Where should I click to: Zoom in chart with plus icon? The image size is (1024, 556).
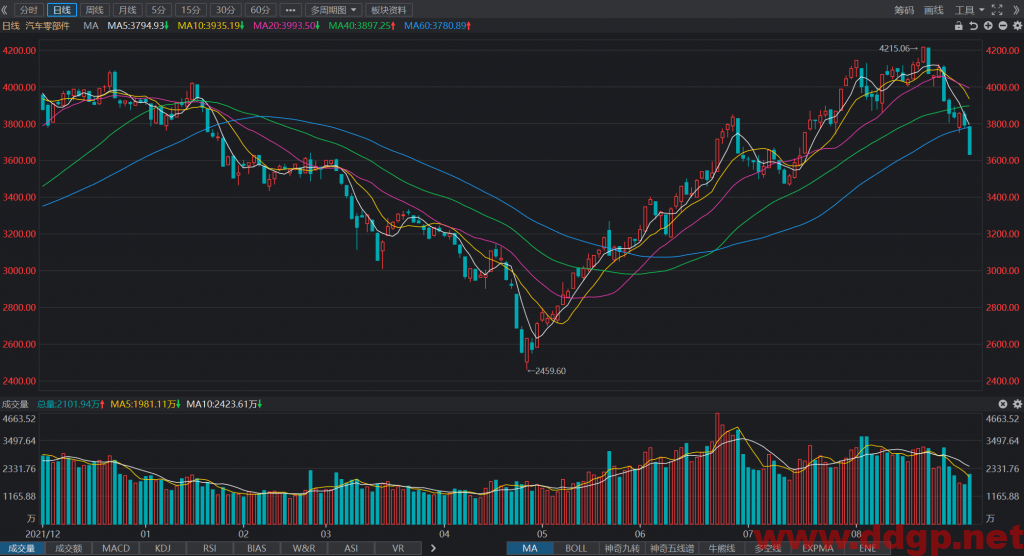tap(988, 25)
